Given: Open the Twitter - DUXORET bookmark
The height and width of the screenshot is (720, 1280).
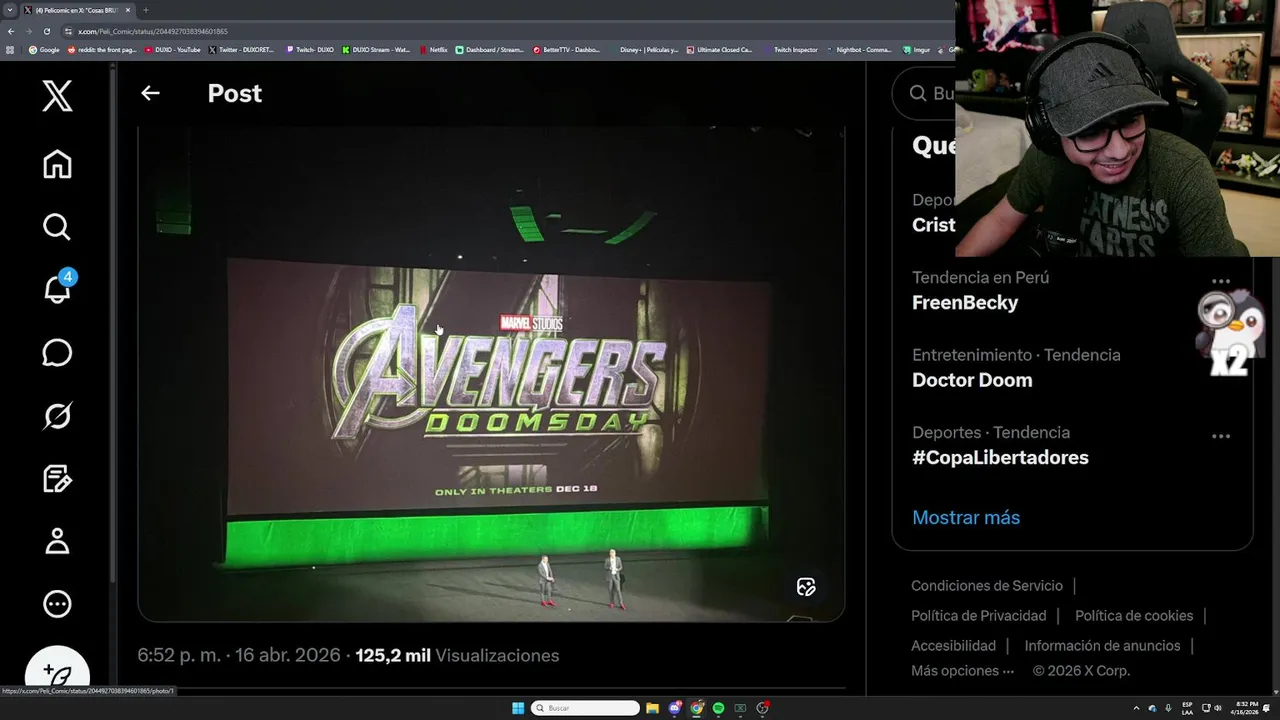Looking at the screenshot, I should coord(241,50).
